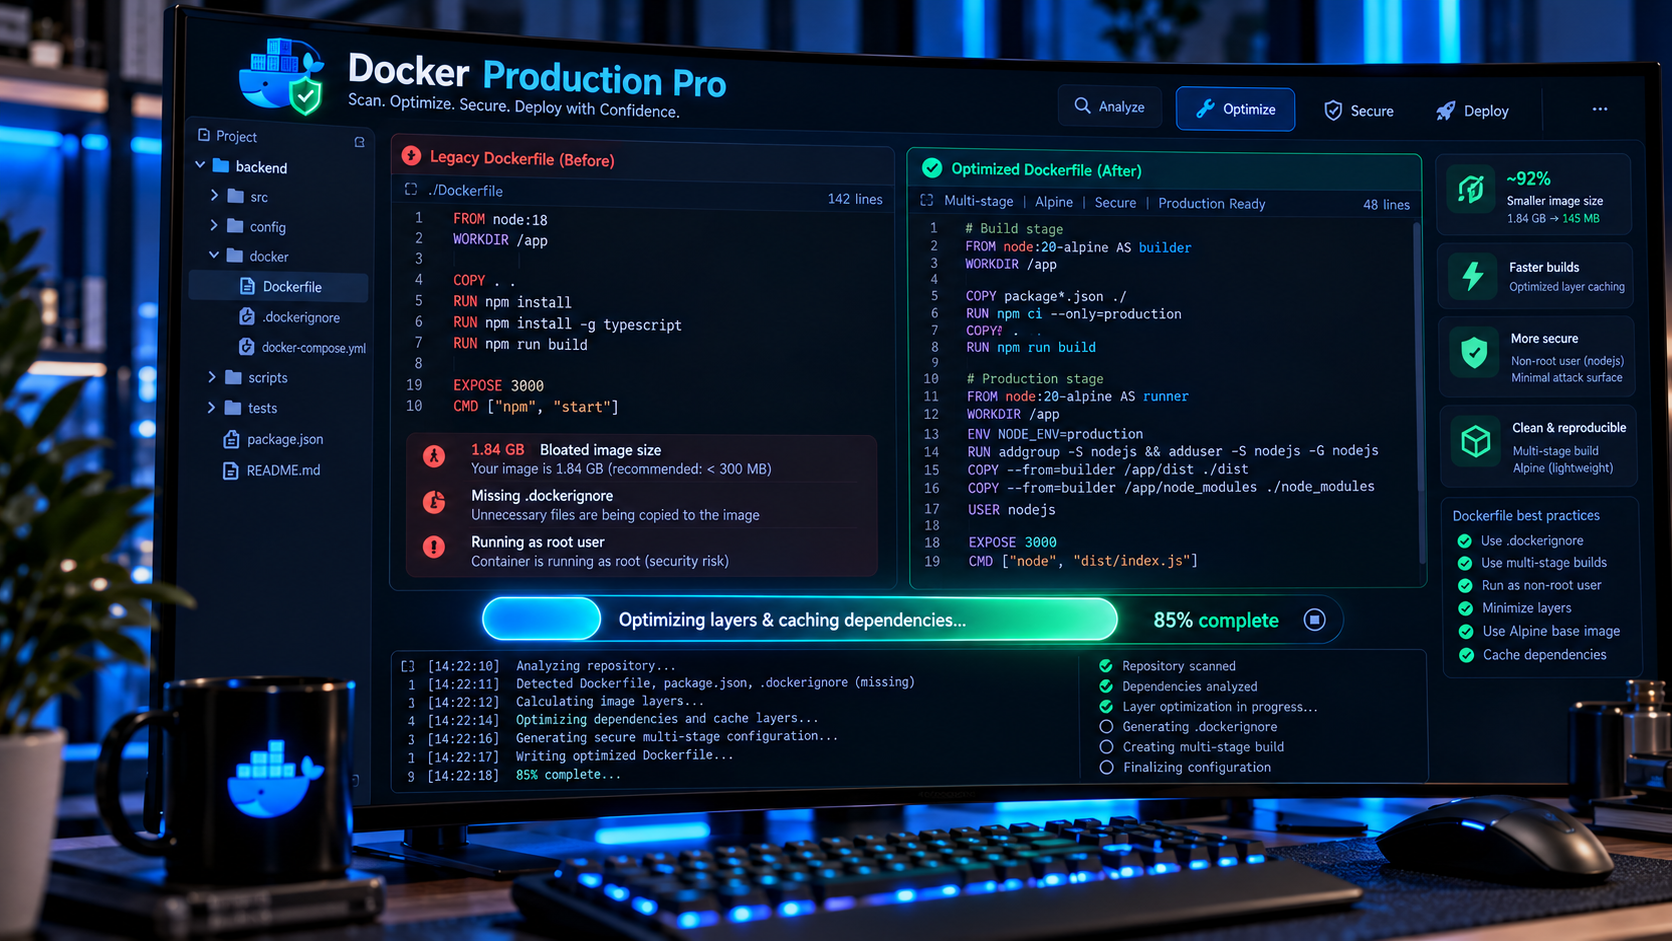Click the ./Dockerfile path expand icon

click(411, 189)
